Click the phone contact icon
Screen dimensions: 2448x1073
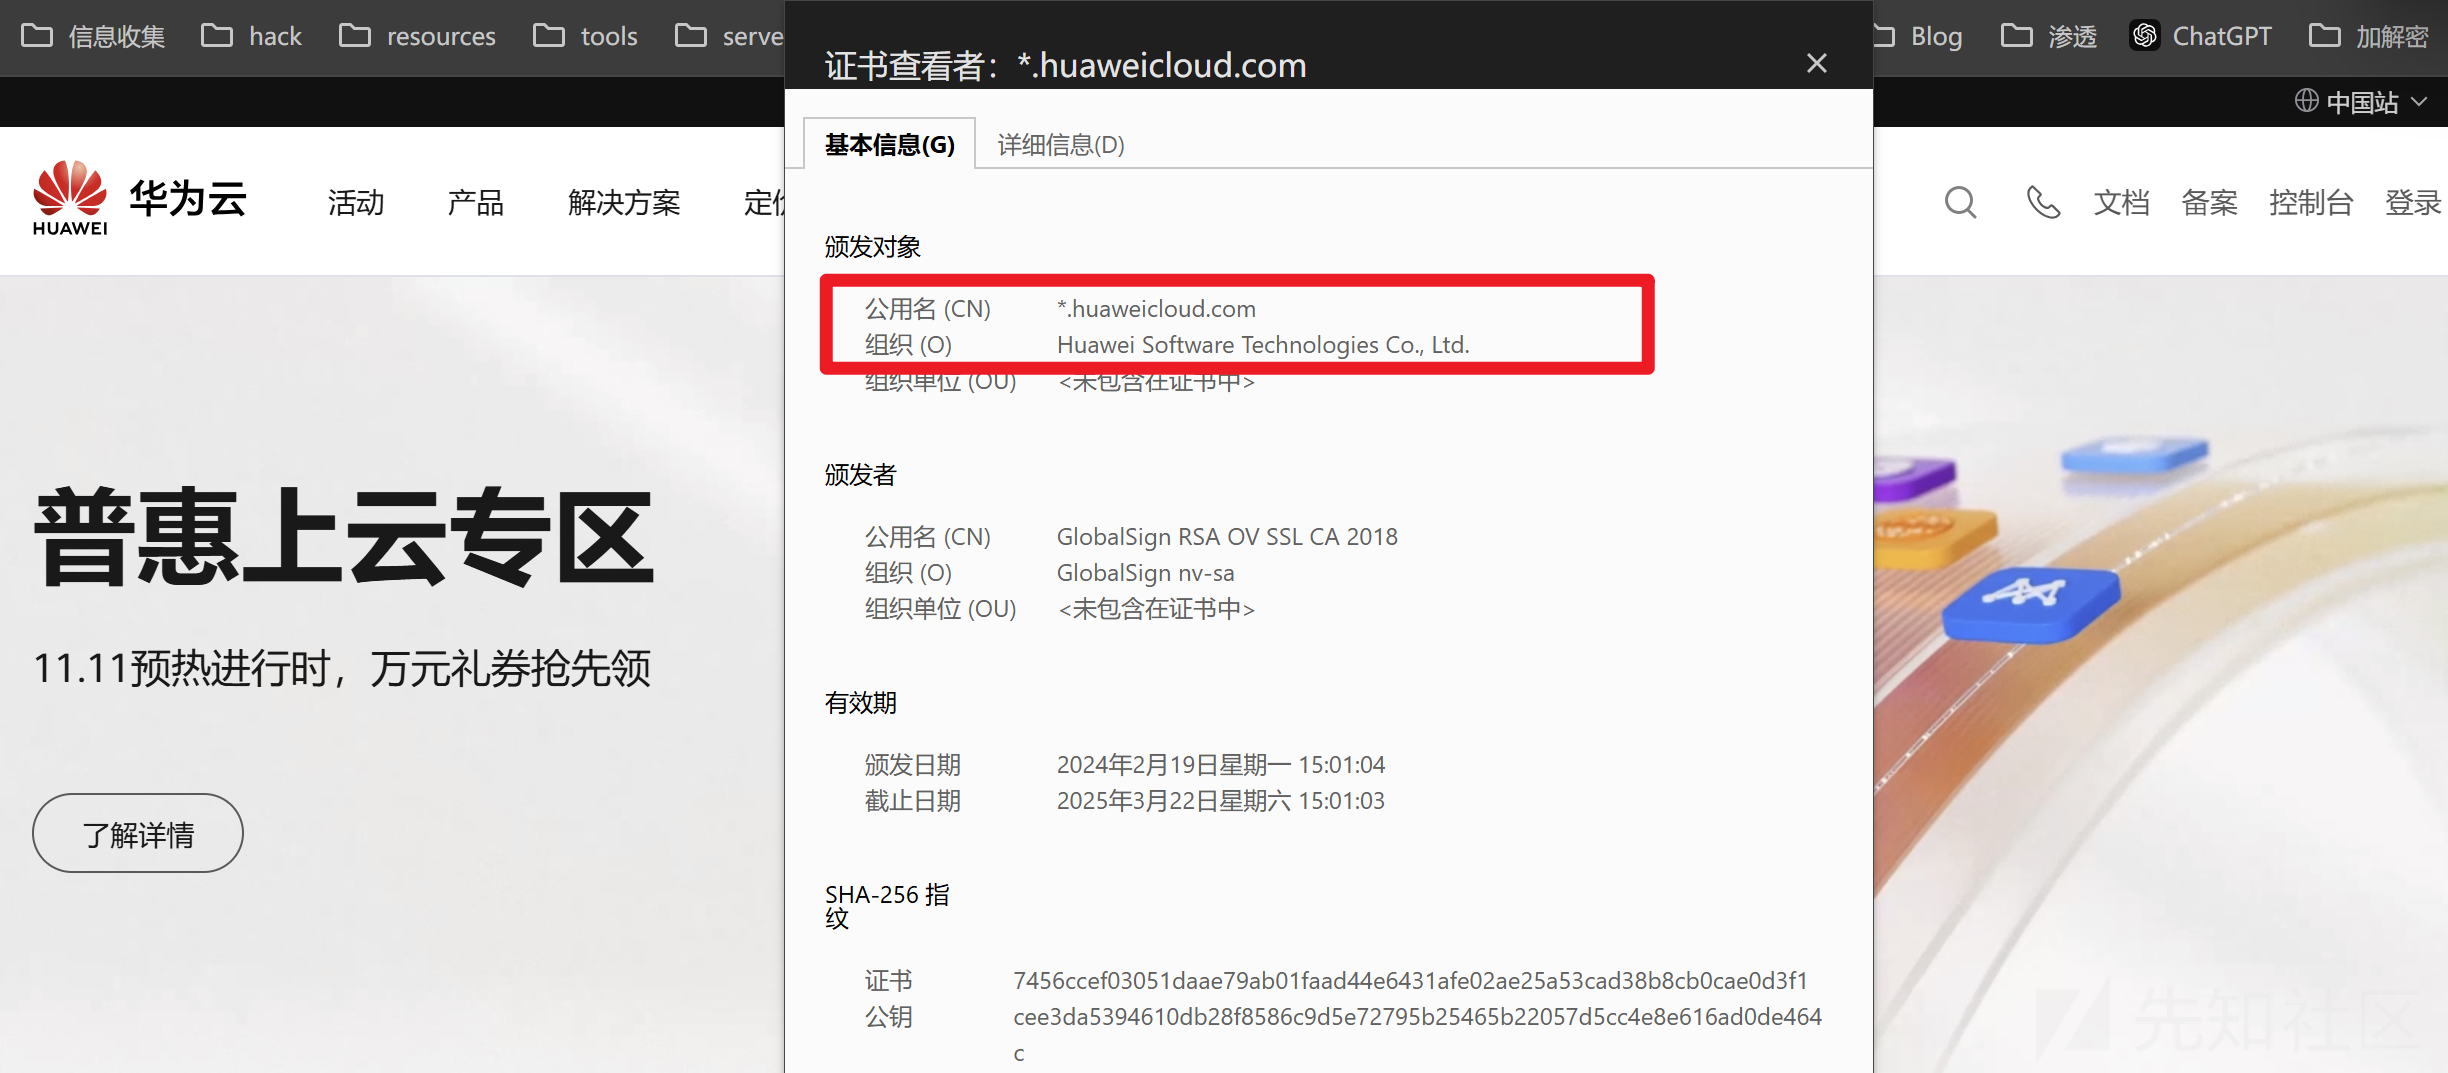click(2042, 202)
